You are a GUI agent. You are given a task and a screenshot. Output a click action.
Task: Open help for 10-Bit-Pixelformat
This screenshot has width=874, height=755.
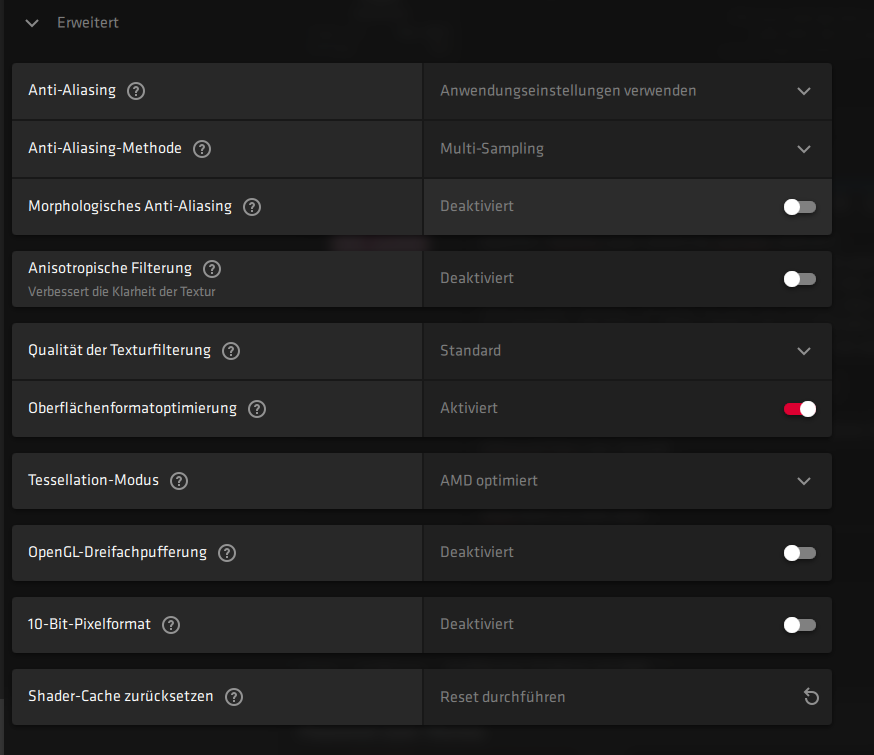point(171,625)
